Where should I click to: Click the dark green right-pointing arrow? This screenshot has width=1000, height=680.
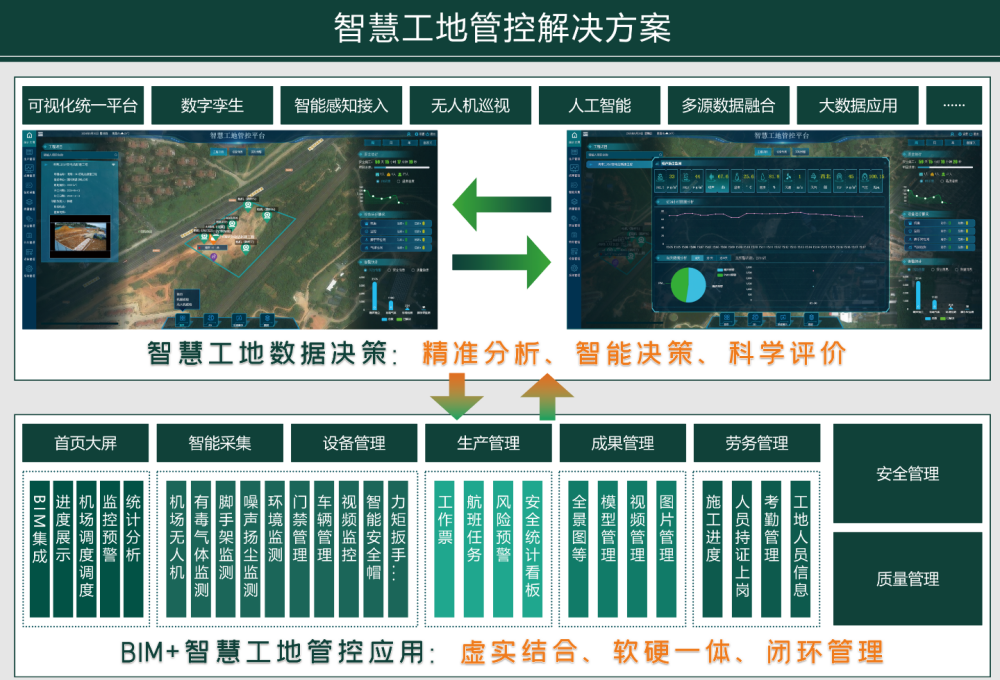[x=500, y=263]
